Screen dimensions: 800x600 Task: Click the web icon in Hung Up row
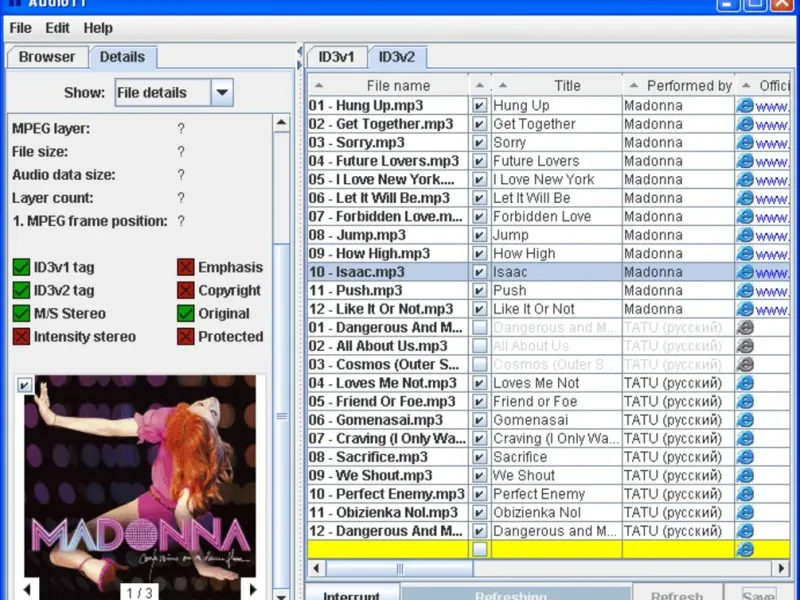[745, 106]
